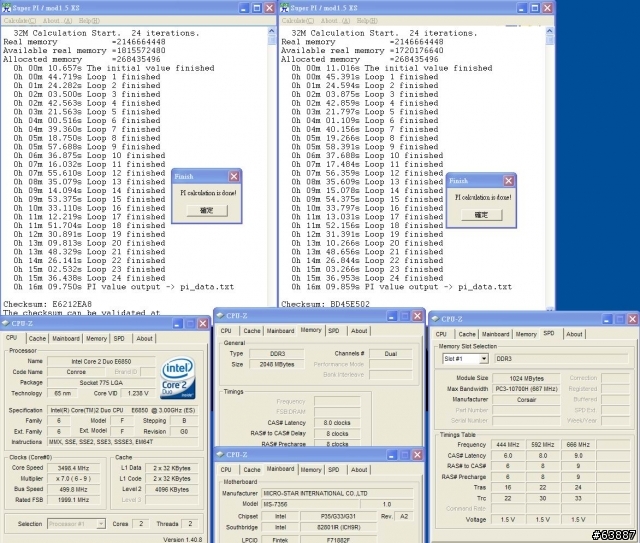The height and width of the screenshot is (543, 640).
Task: Select Mainboard tab in CPU-Z memory window
Action: [280, 331]
